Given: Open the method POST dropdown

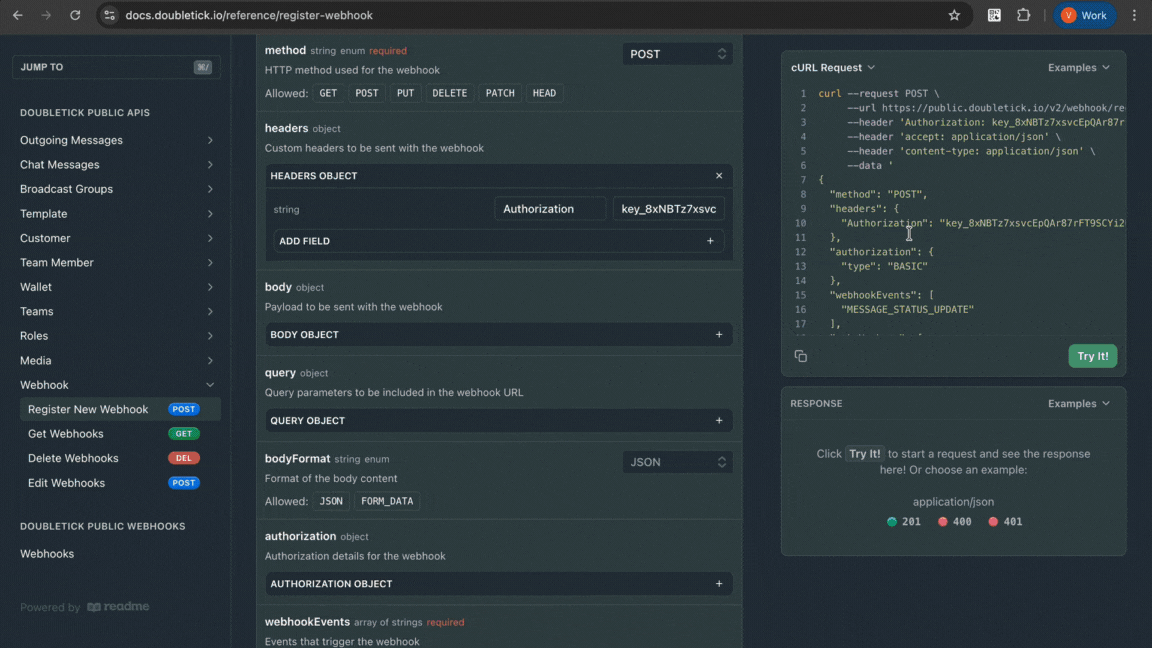Looking at the screenshot, I should pos(677,54).
